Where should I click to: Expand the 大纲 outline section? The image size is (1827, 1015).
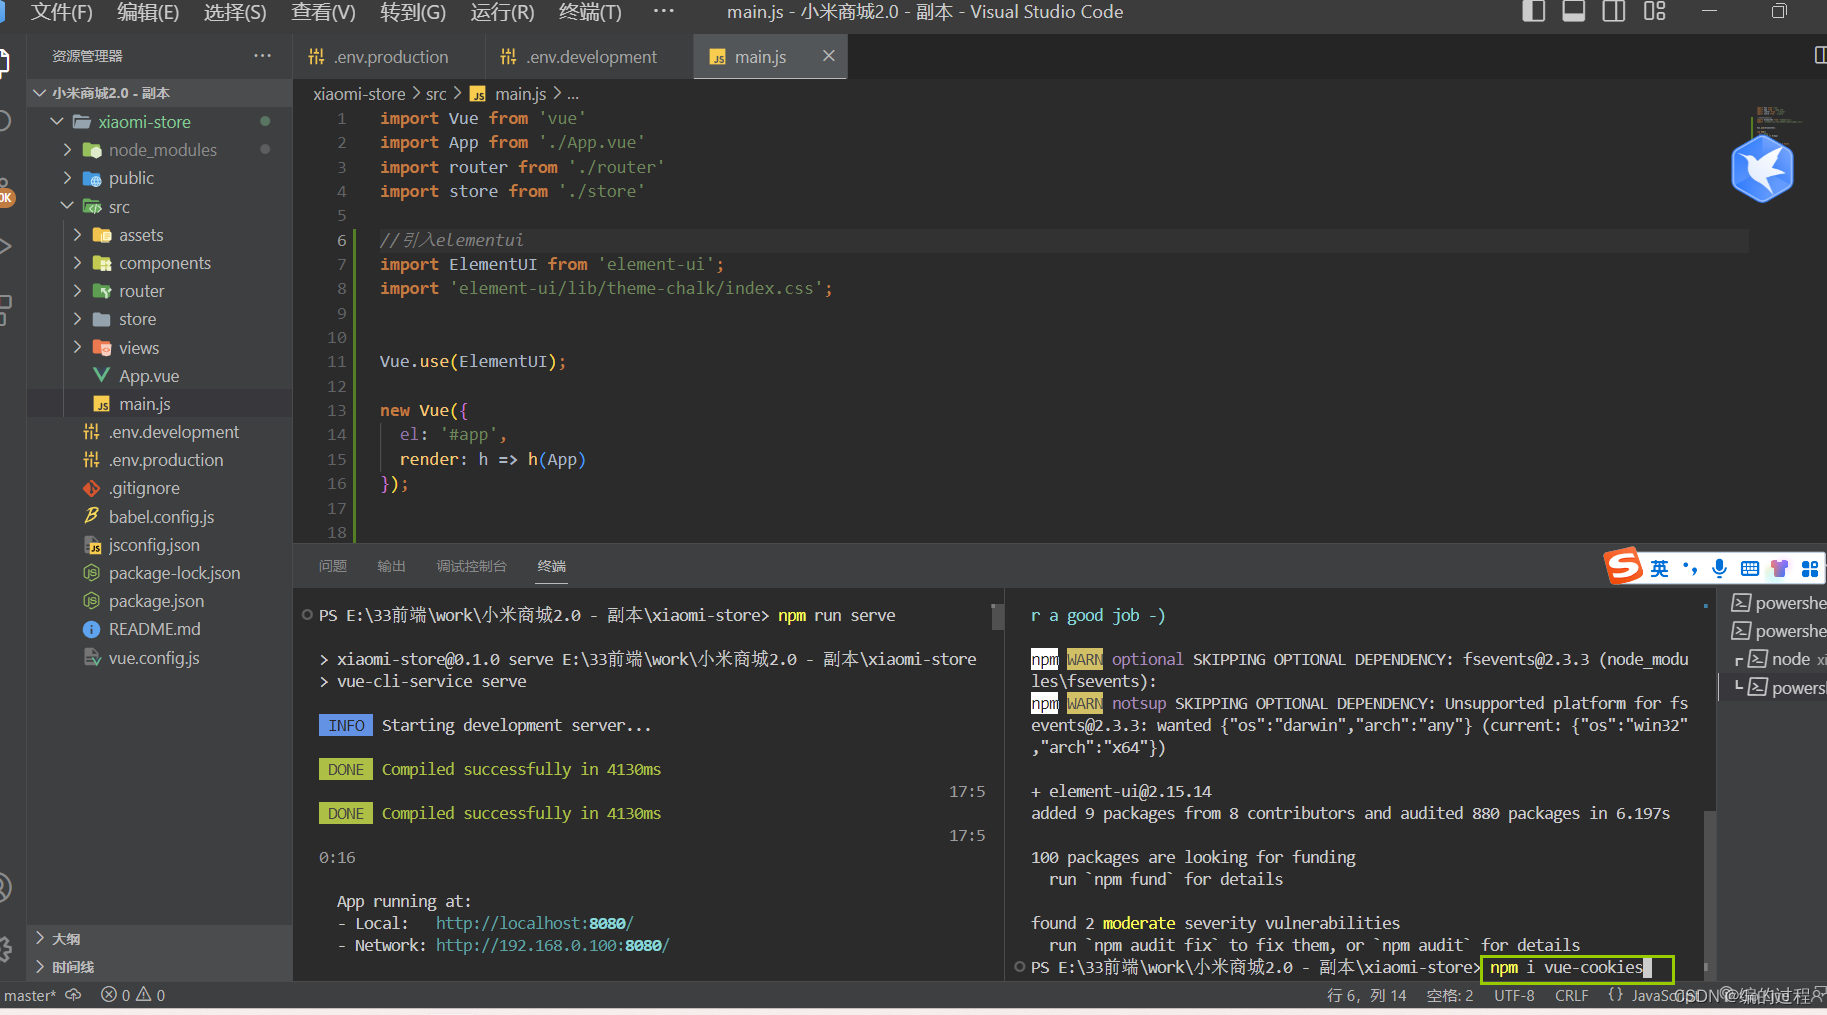(x=160, y=939)
